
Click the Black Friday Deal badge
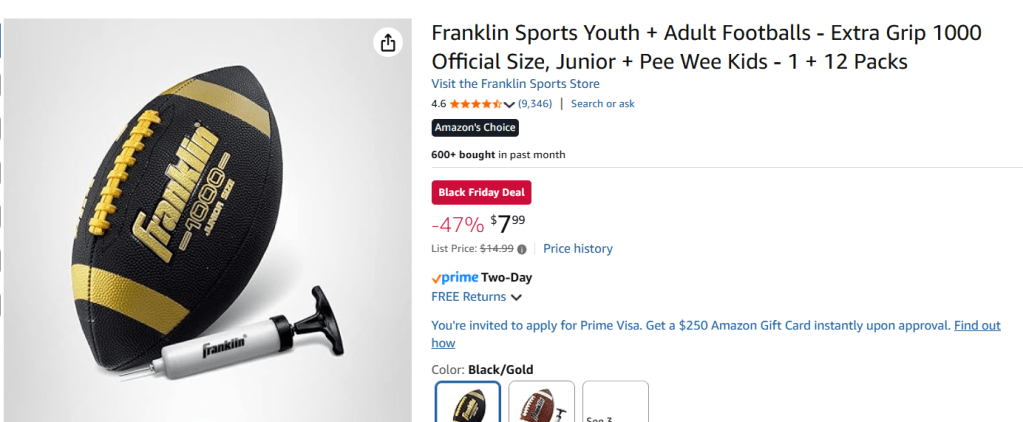click(x=481, y=192)
